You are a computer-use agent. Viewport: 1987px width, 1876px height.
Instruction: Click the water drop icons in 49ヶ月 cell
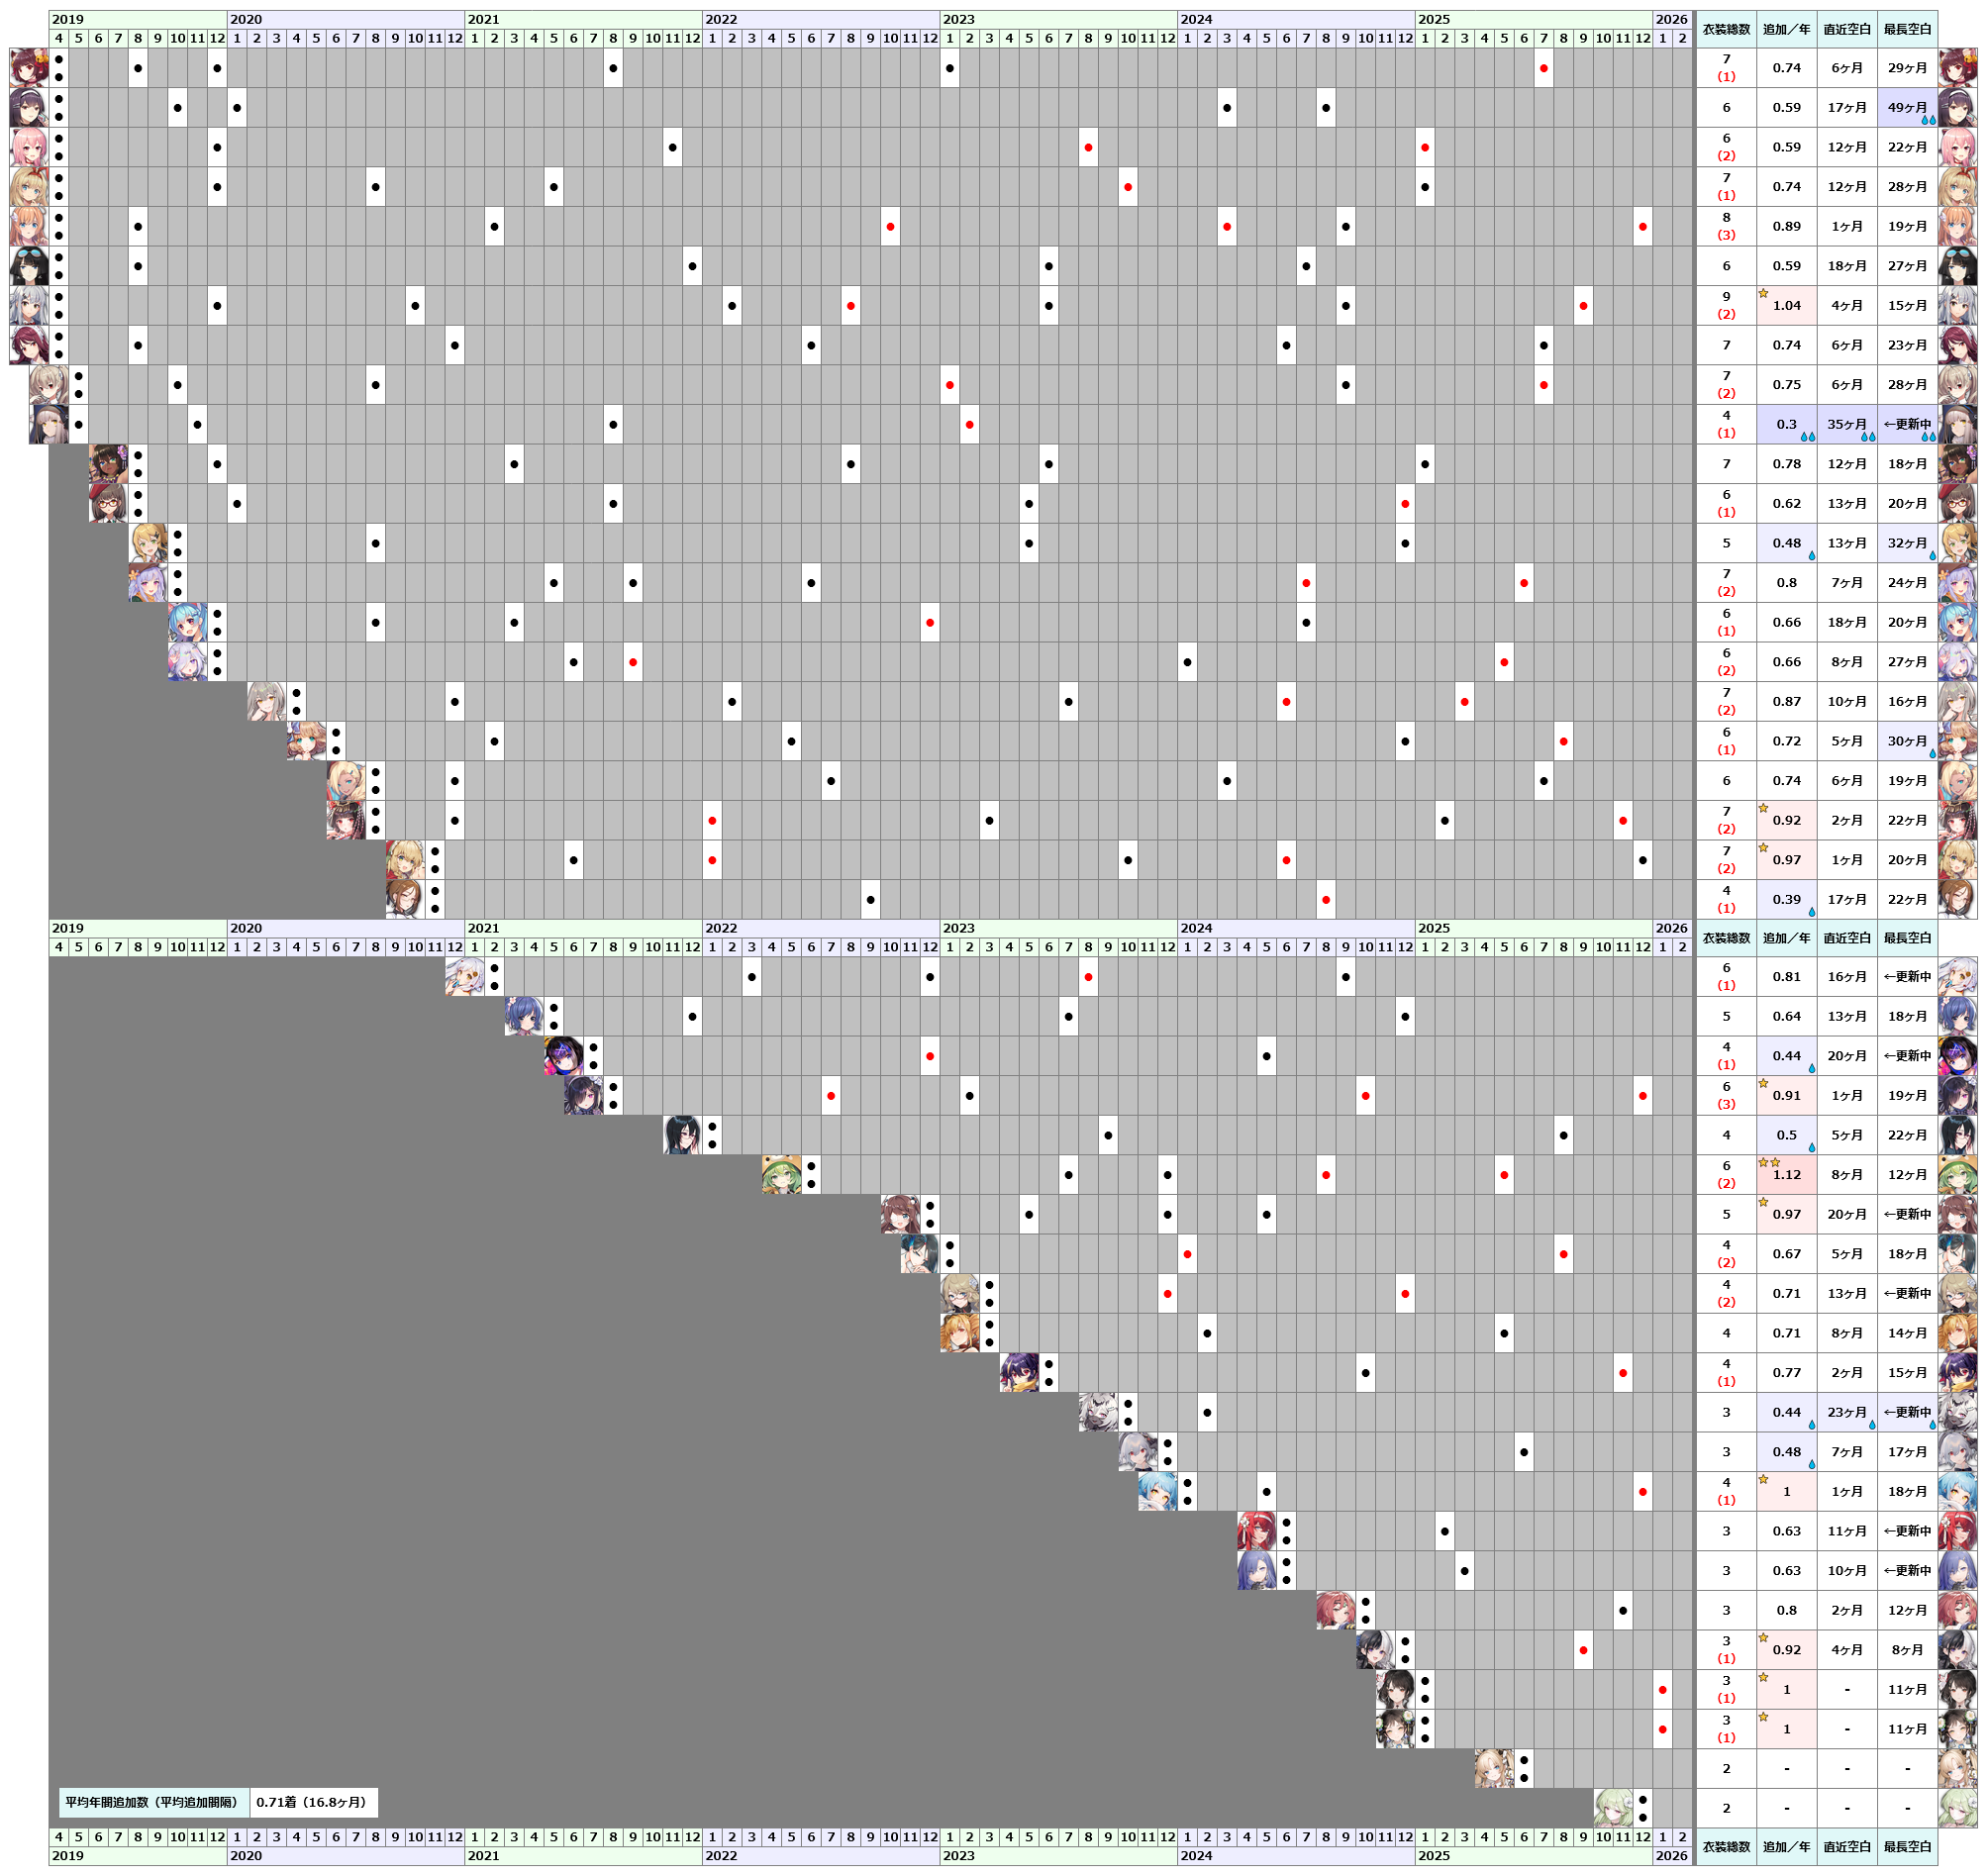[x=1928, y=120]
